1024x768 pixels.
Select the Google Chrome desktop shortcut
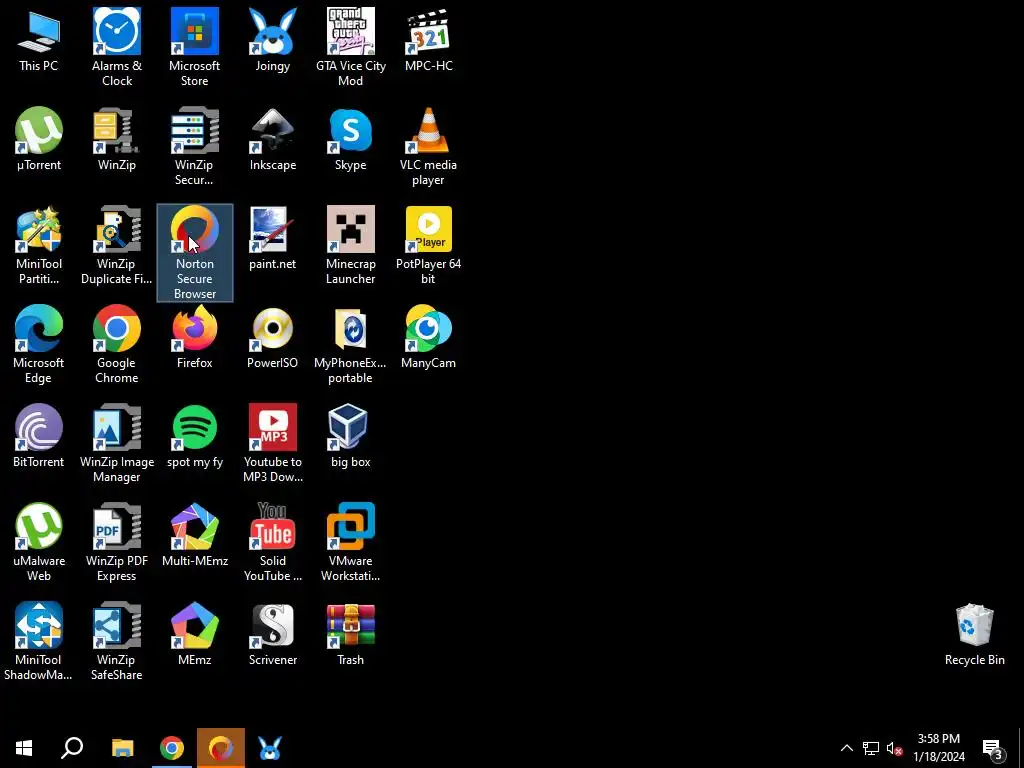(117, 344)
